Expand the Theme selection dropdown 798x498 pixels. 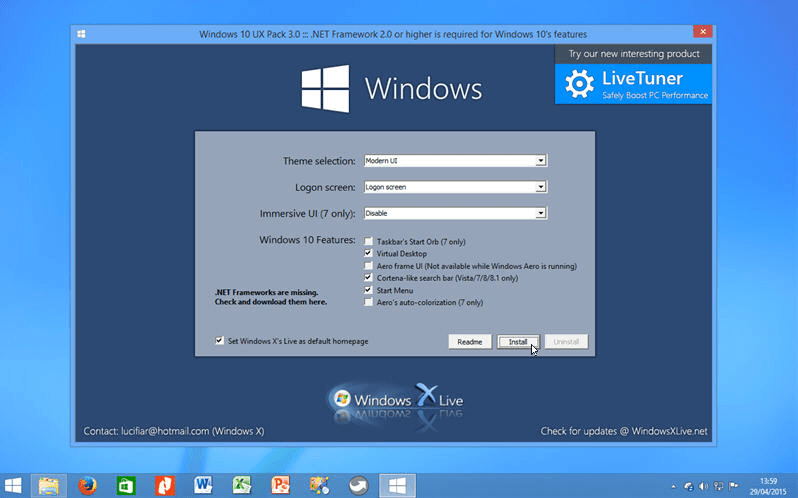pyautogui.click(x=540, y=161)
